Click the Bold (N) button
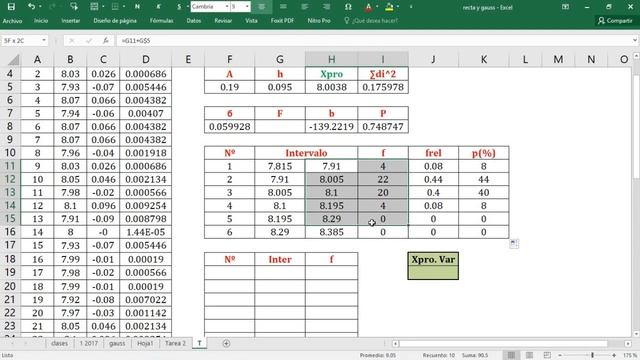640x360 pixels. point(137,7)
